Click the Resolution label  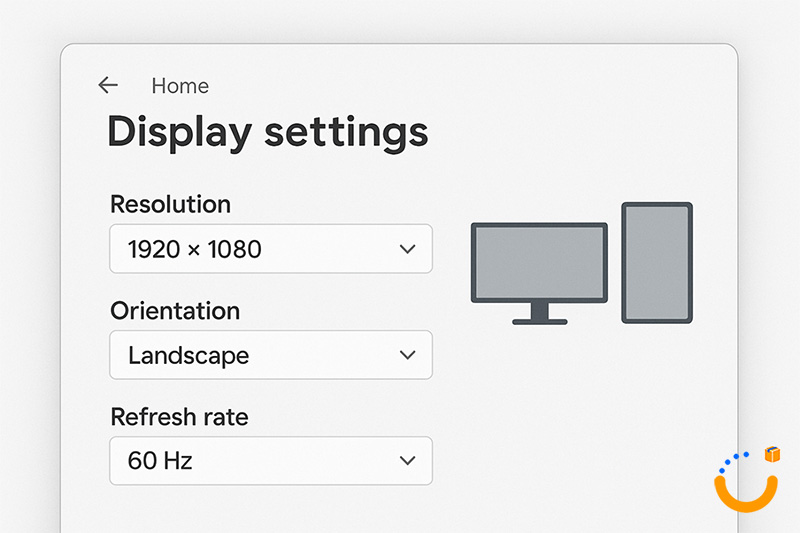pos(170,204)
